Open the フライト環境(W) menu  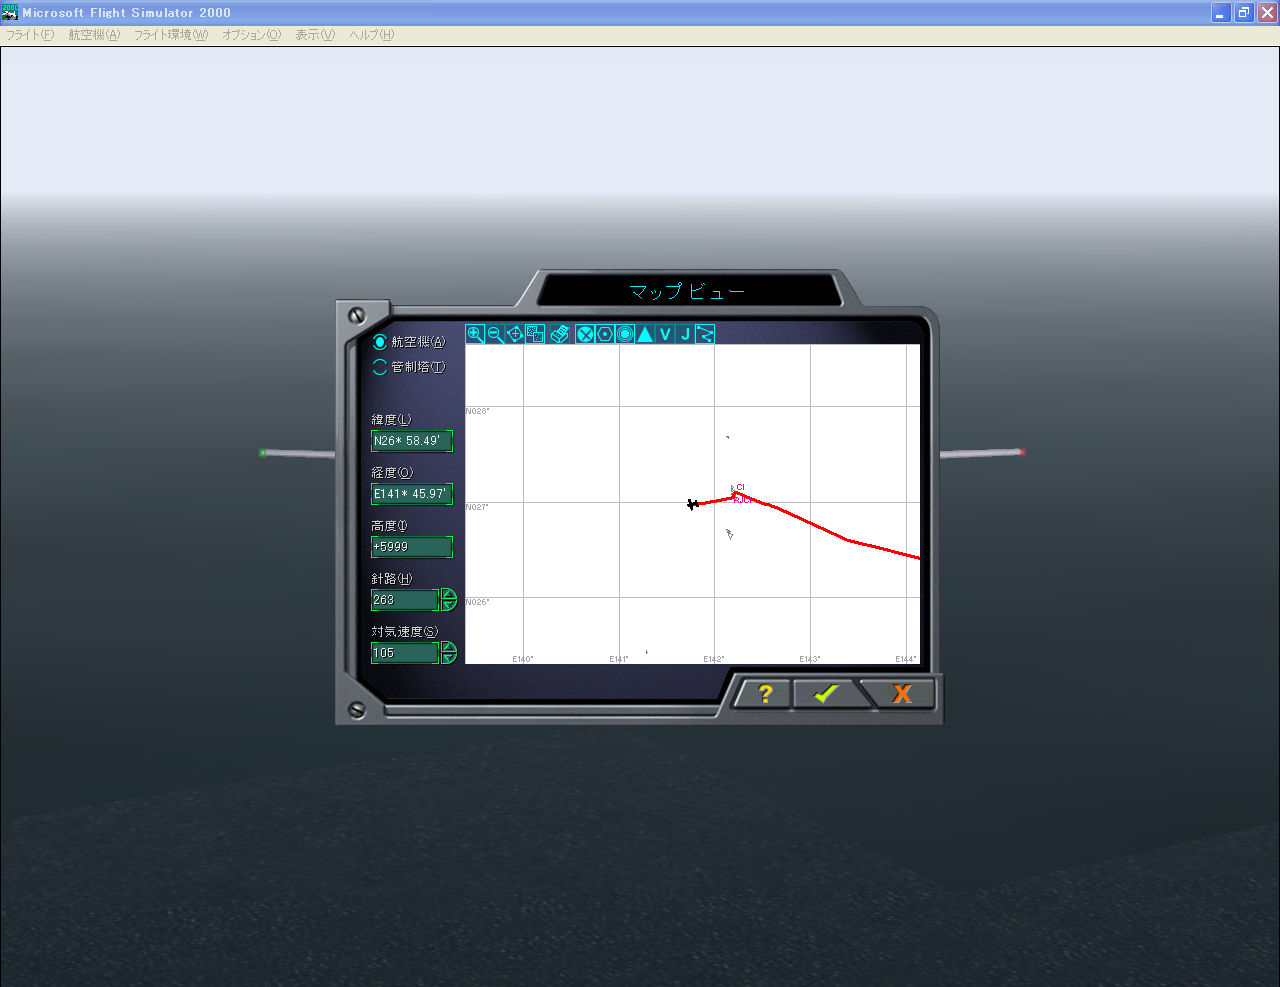(171, 35)
